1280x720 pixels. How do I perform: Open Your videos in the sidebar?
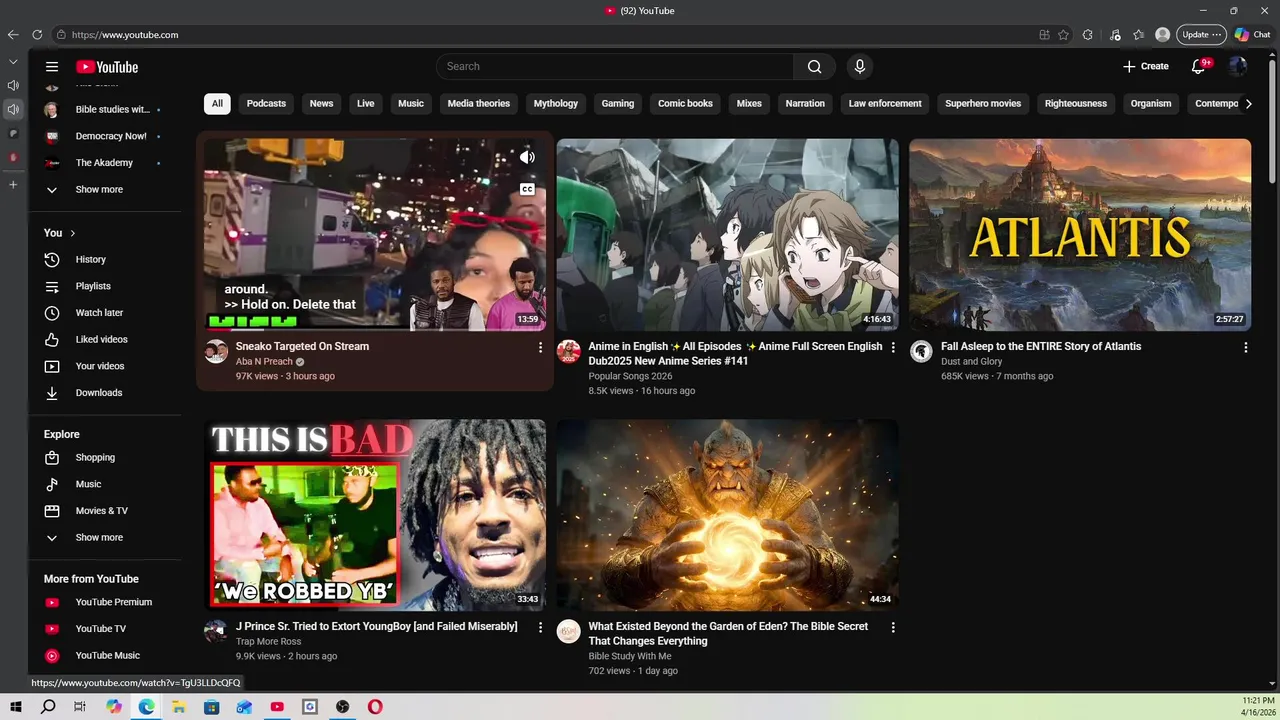(x=105, y=366)
